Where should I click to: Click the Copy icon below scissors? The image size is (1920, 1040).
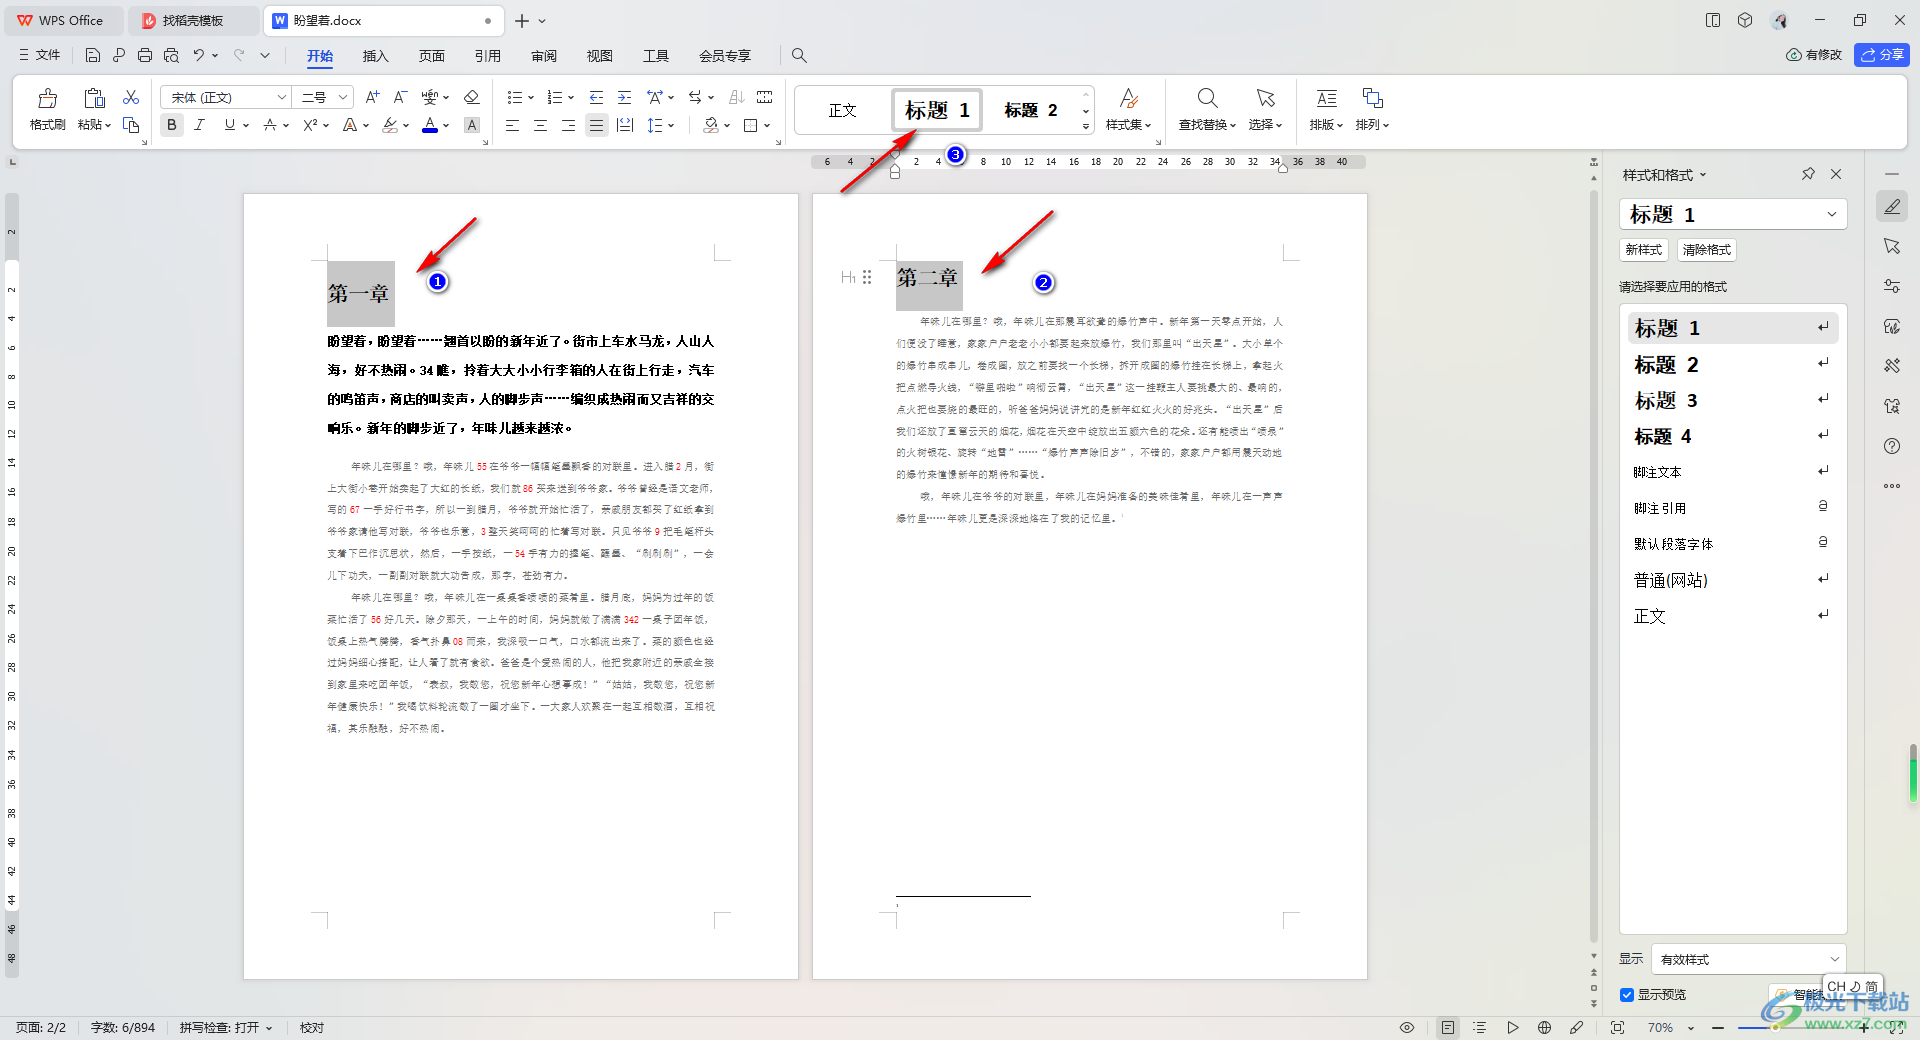pos(131,125)
